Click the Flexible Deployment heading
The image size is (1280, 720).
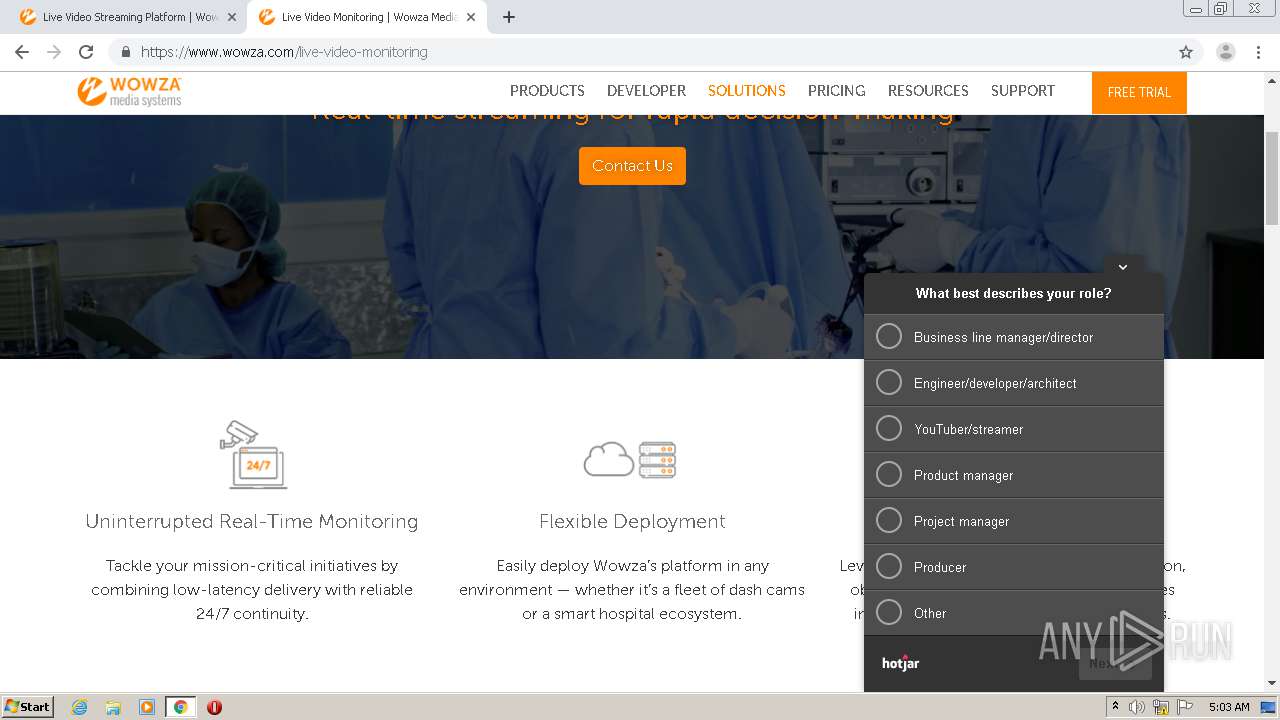632,522
